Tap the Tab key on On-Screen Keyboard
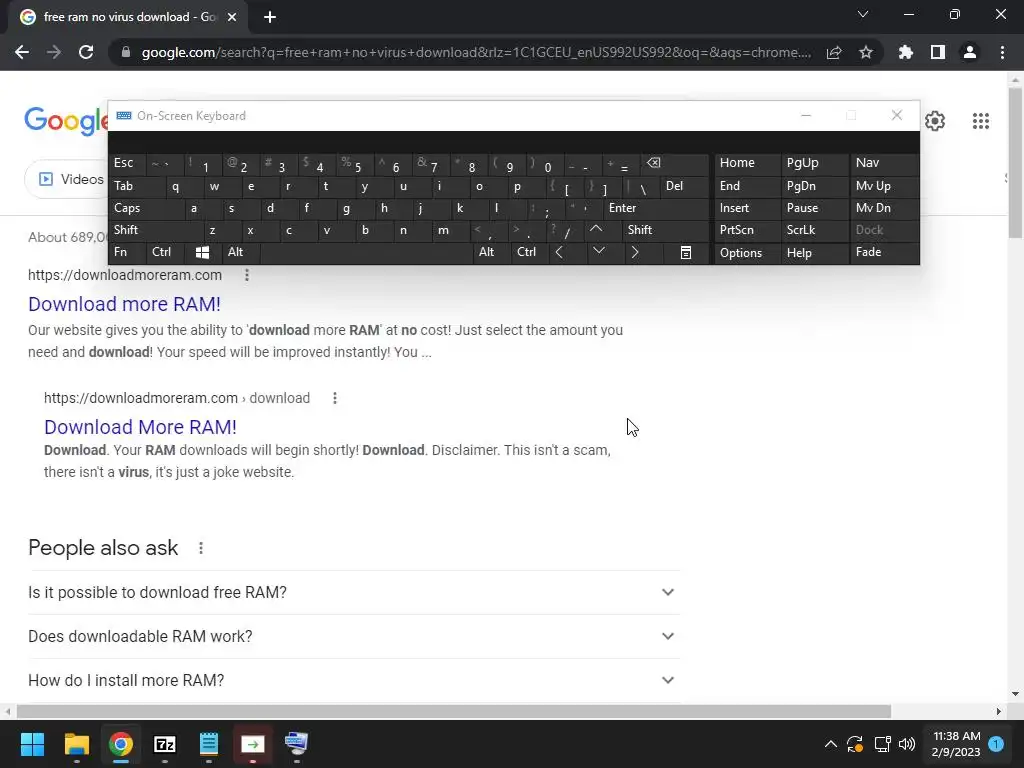1024x768 pixels. coord(136,186)
